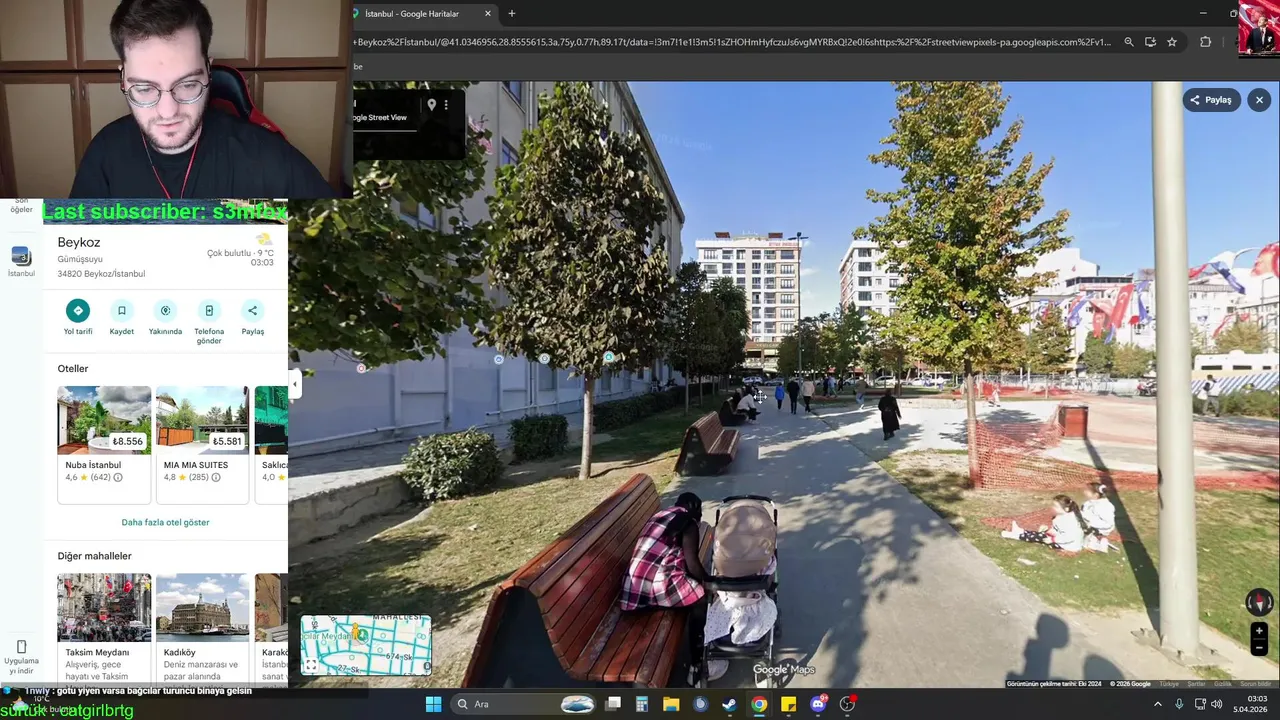The width and height of the screenshot is (1280, 720).
Task: Click the microphone tray icon
Action: 1179,704
